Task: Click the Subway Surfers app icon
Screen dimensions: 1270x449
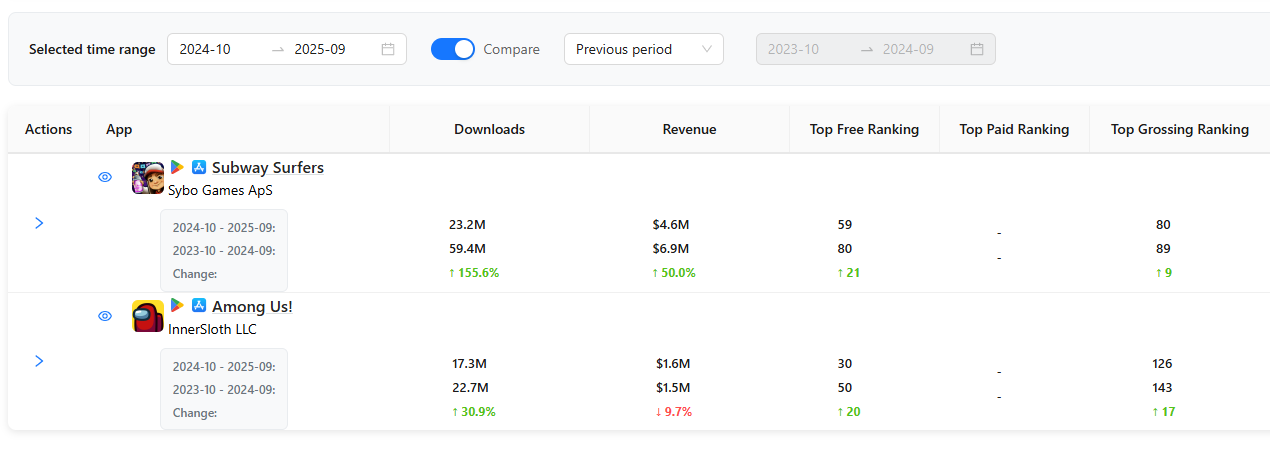Action: tap(148, 177)
